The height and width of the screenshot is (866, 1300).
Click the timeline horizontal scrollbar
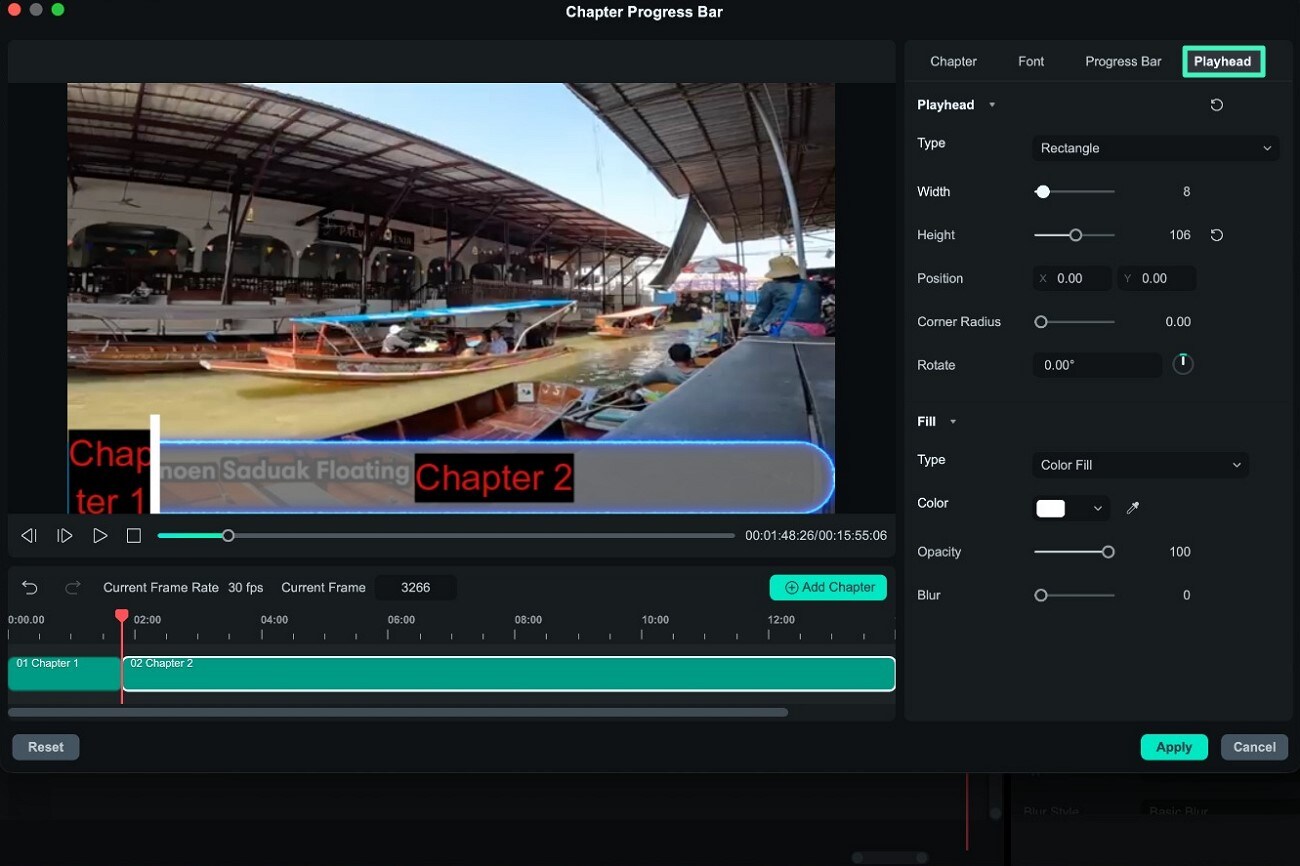[398, 713]
